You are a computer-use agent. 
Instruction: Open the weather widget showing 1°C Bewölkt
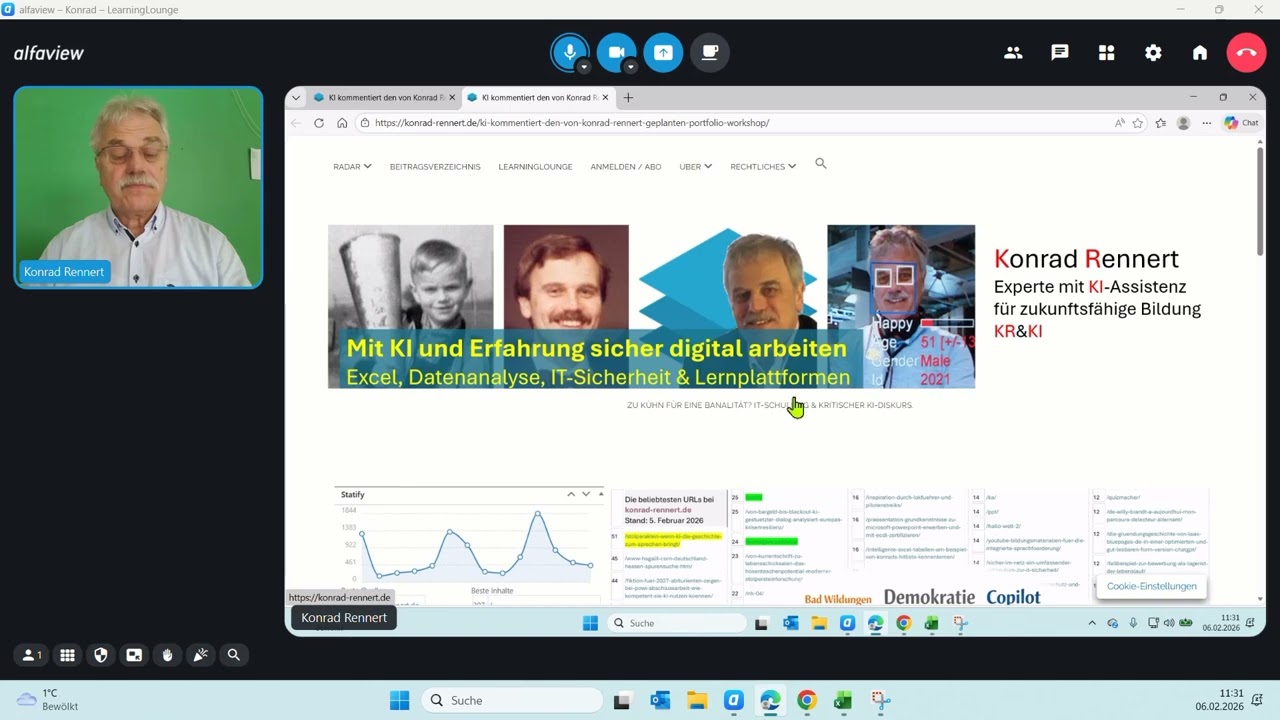[x=48, y=700]
